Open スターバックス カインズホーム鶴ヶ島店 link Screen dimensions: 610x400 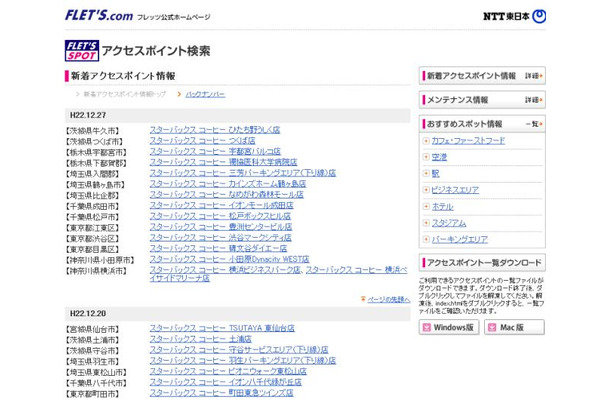pyautogui.click(x=228, y=184)
